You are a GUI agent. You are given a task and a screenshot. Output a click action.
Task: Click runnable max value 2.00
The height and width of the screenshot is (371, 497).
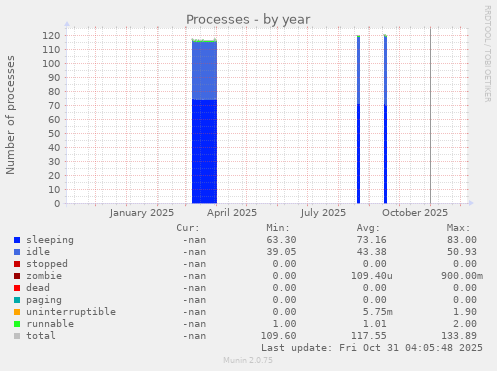465,324
